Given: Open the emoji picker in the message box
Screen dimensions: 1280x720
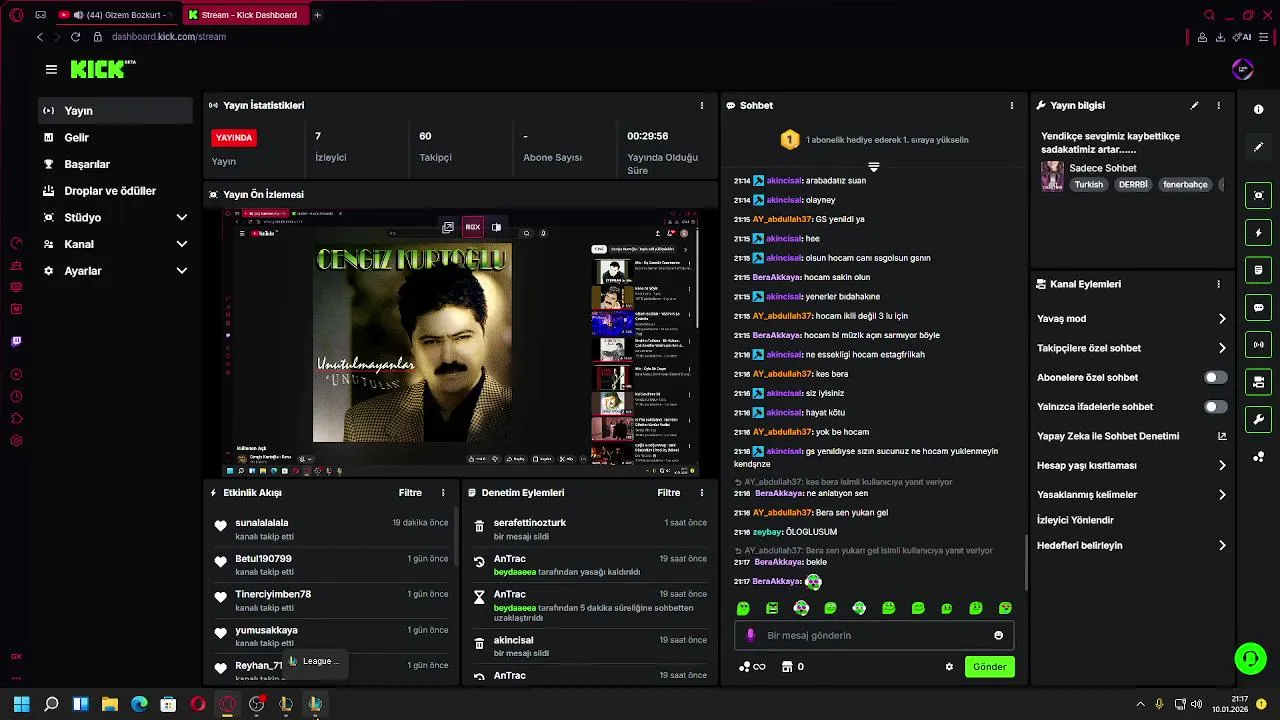Looking at the screenshot, I should [x=998, y=635].
